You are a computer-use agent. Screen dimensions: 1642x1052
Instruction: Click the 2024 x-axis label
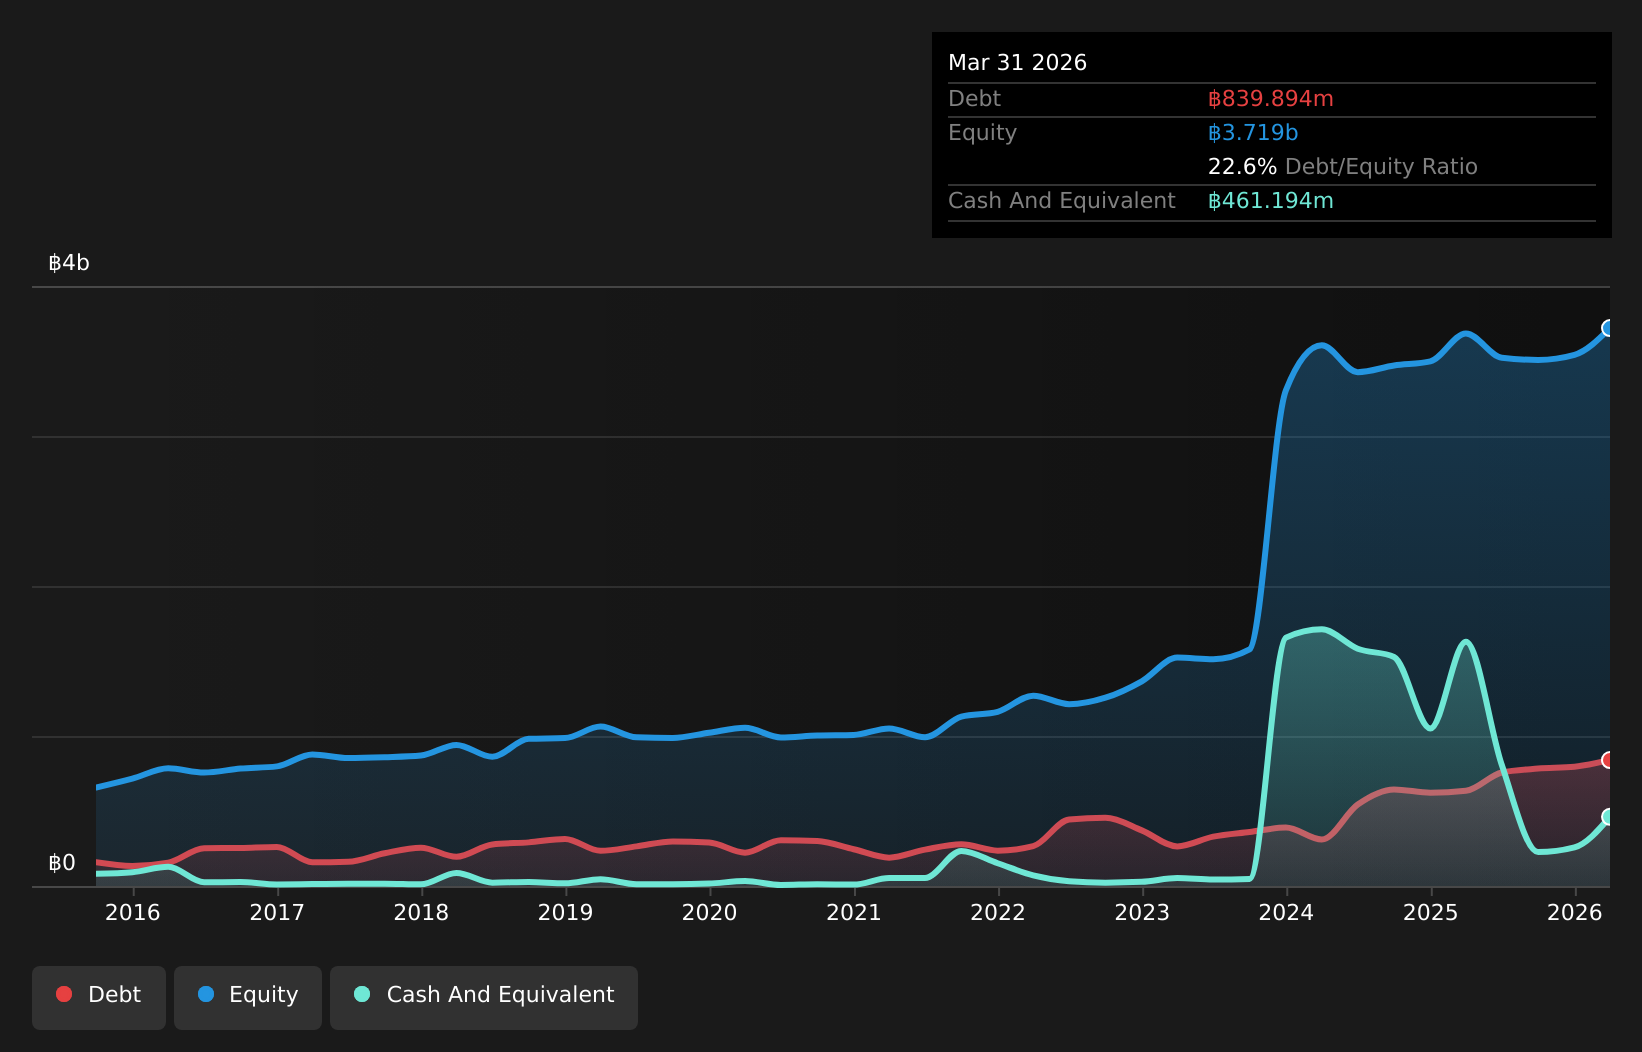1287,912
